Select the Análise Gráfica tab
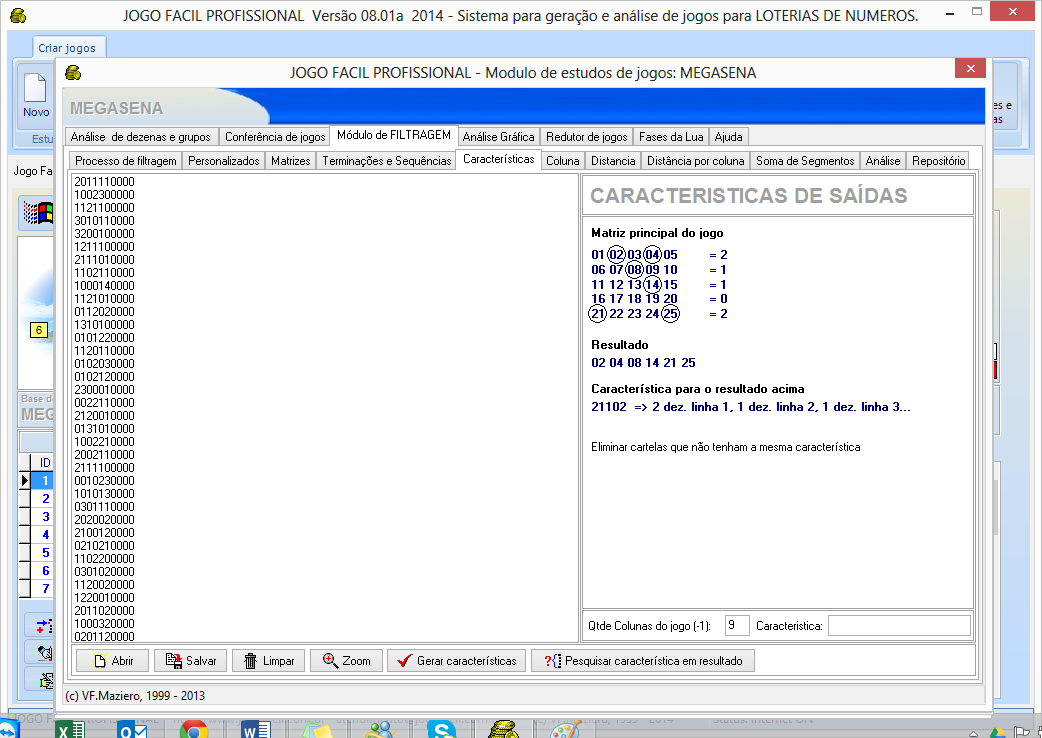Screen dimensions: 1042x738 coord(498,137)
